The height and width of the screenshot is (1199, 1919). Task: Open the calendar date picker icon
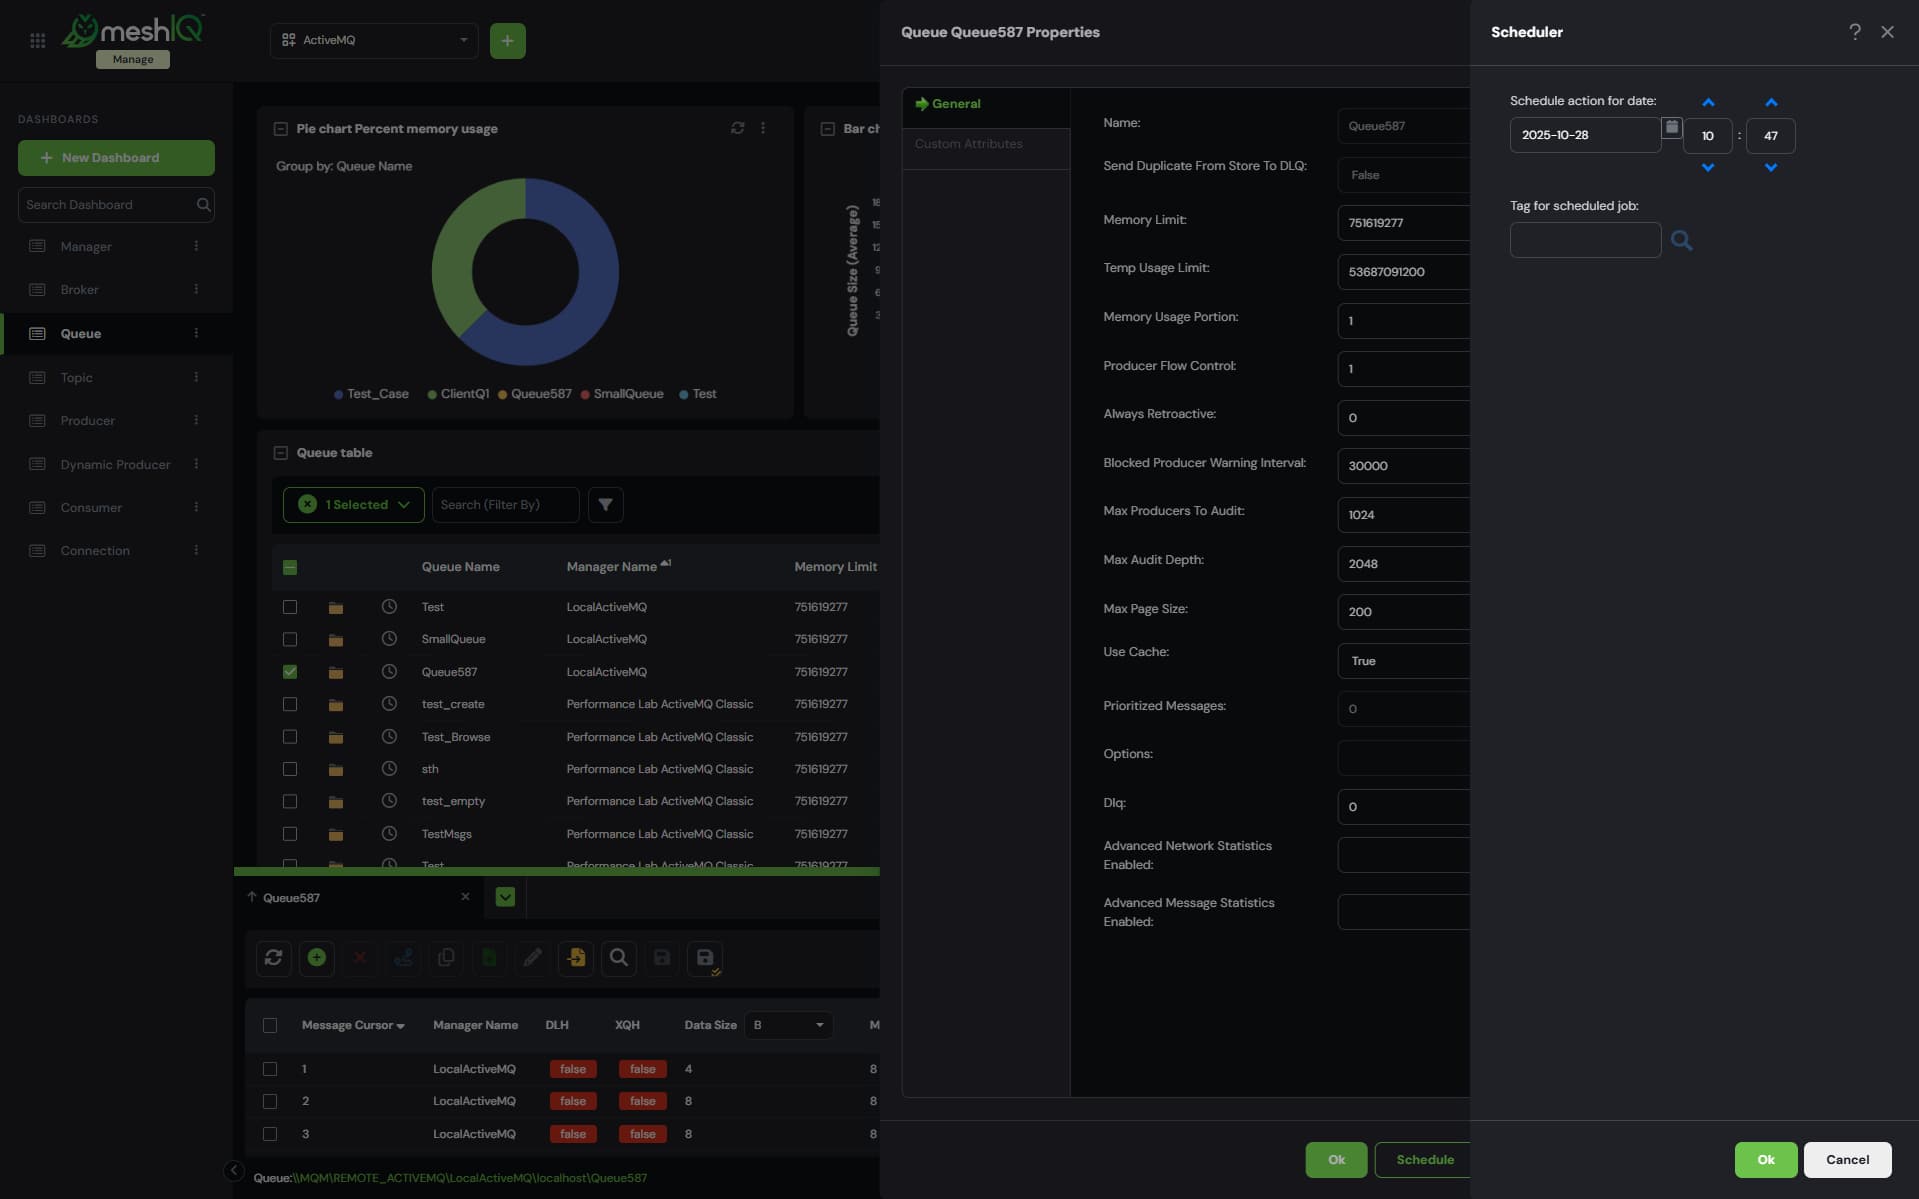1671,127
